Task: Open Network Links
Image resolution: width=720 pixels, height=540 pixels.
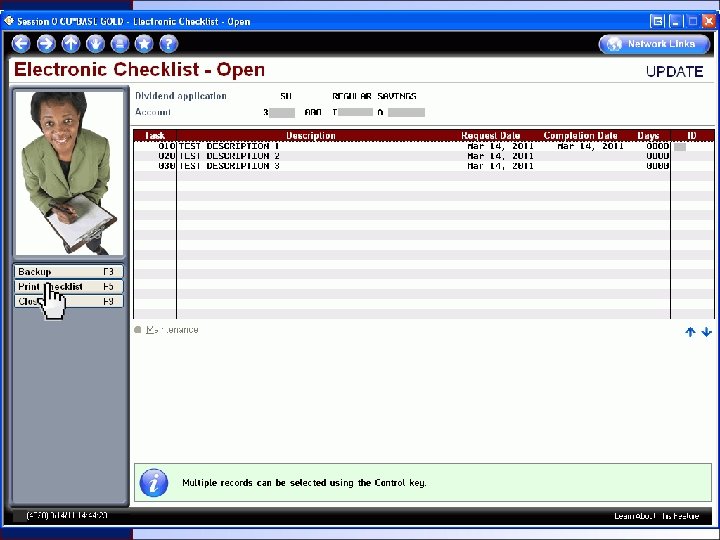Action: point(654,44)
